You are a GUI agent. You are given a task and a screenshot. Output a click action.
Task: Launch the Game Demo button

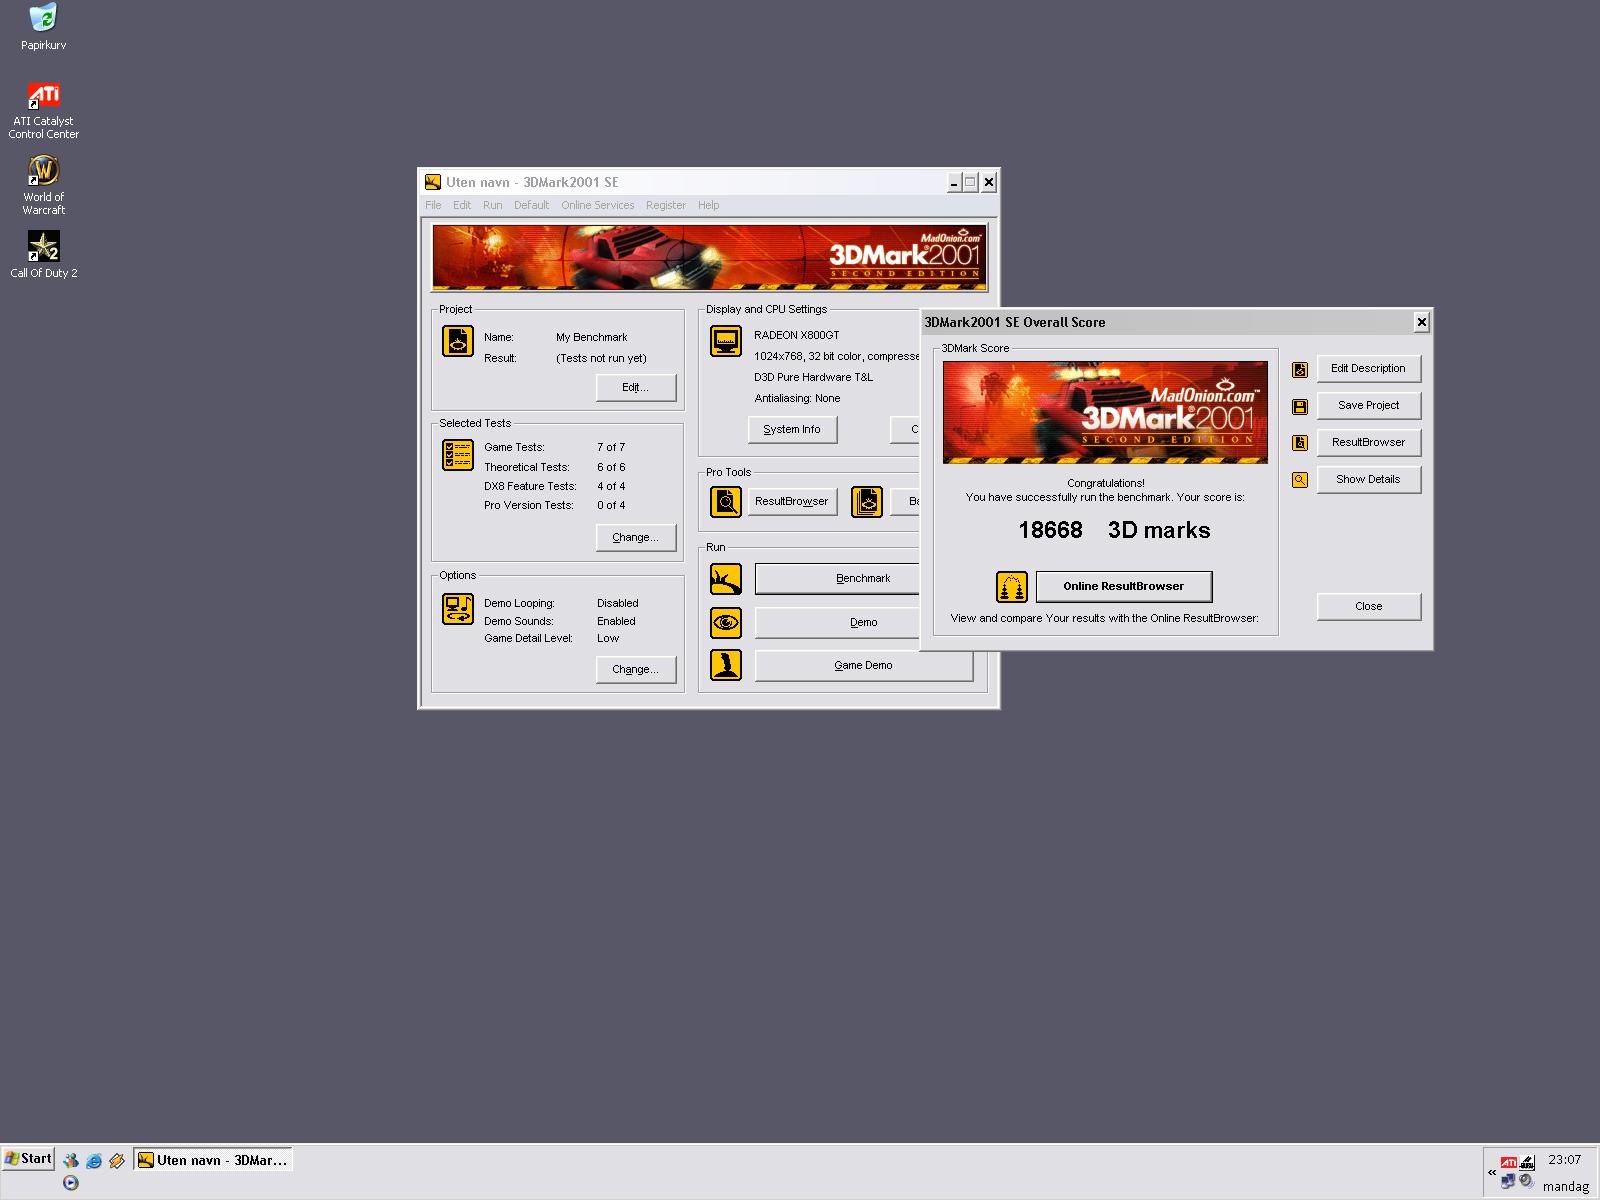point(864,666)
